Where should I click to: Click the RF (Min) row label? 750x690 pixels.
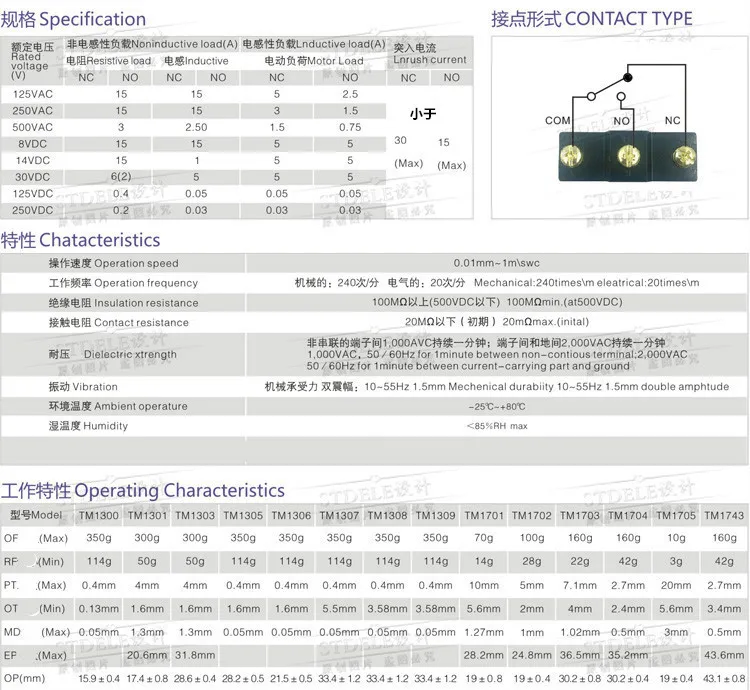pyautogui.click(x=34, y=562)
